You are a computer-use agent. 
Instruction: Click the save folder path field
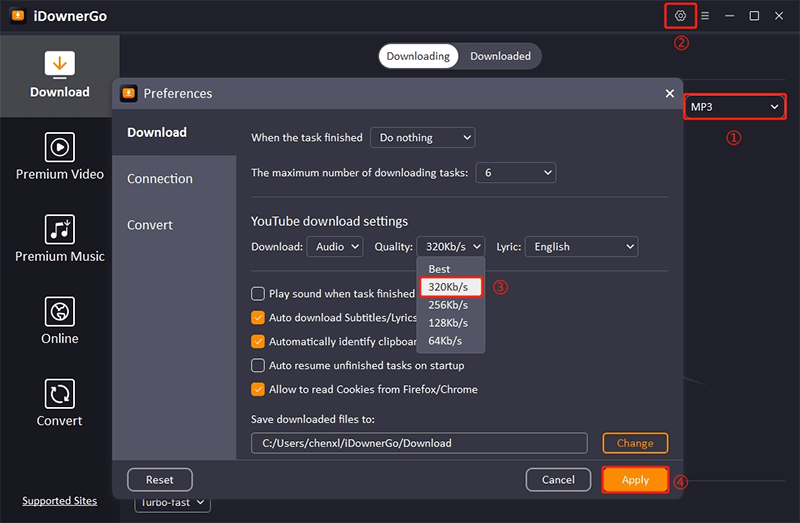[418, 443]
